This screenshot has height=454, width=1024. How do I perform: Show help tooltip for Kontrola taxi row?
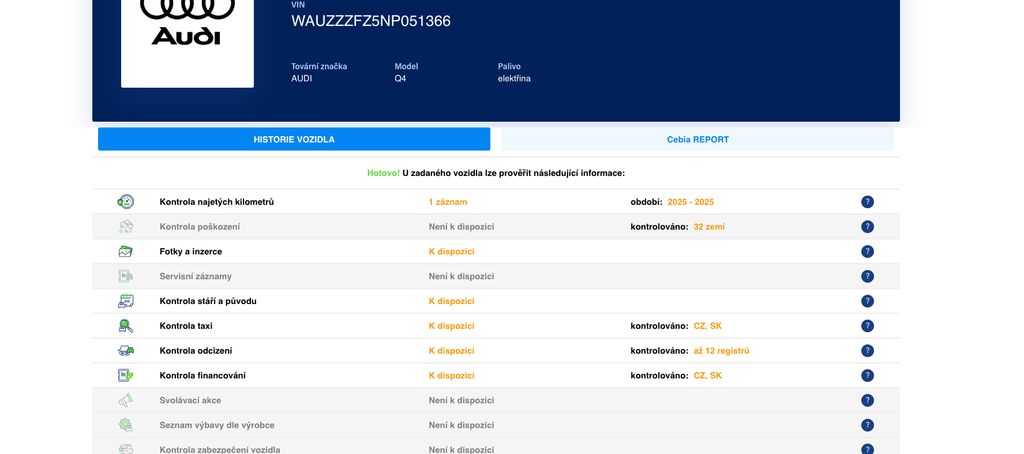[867, 326]
